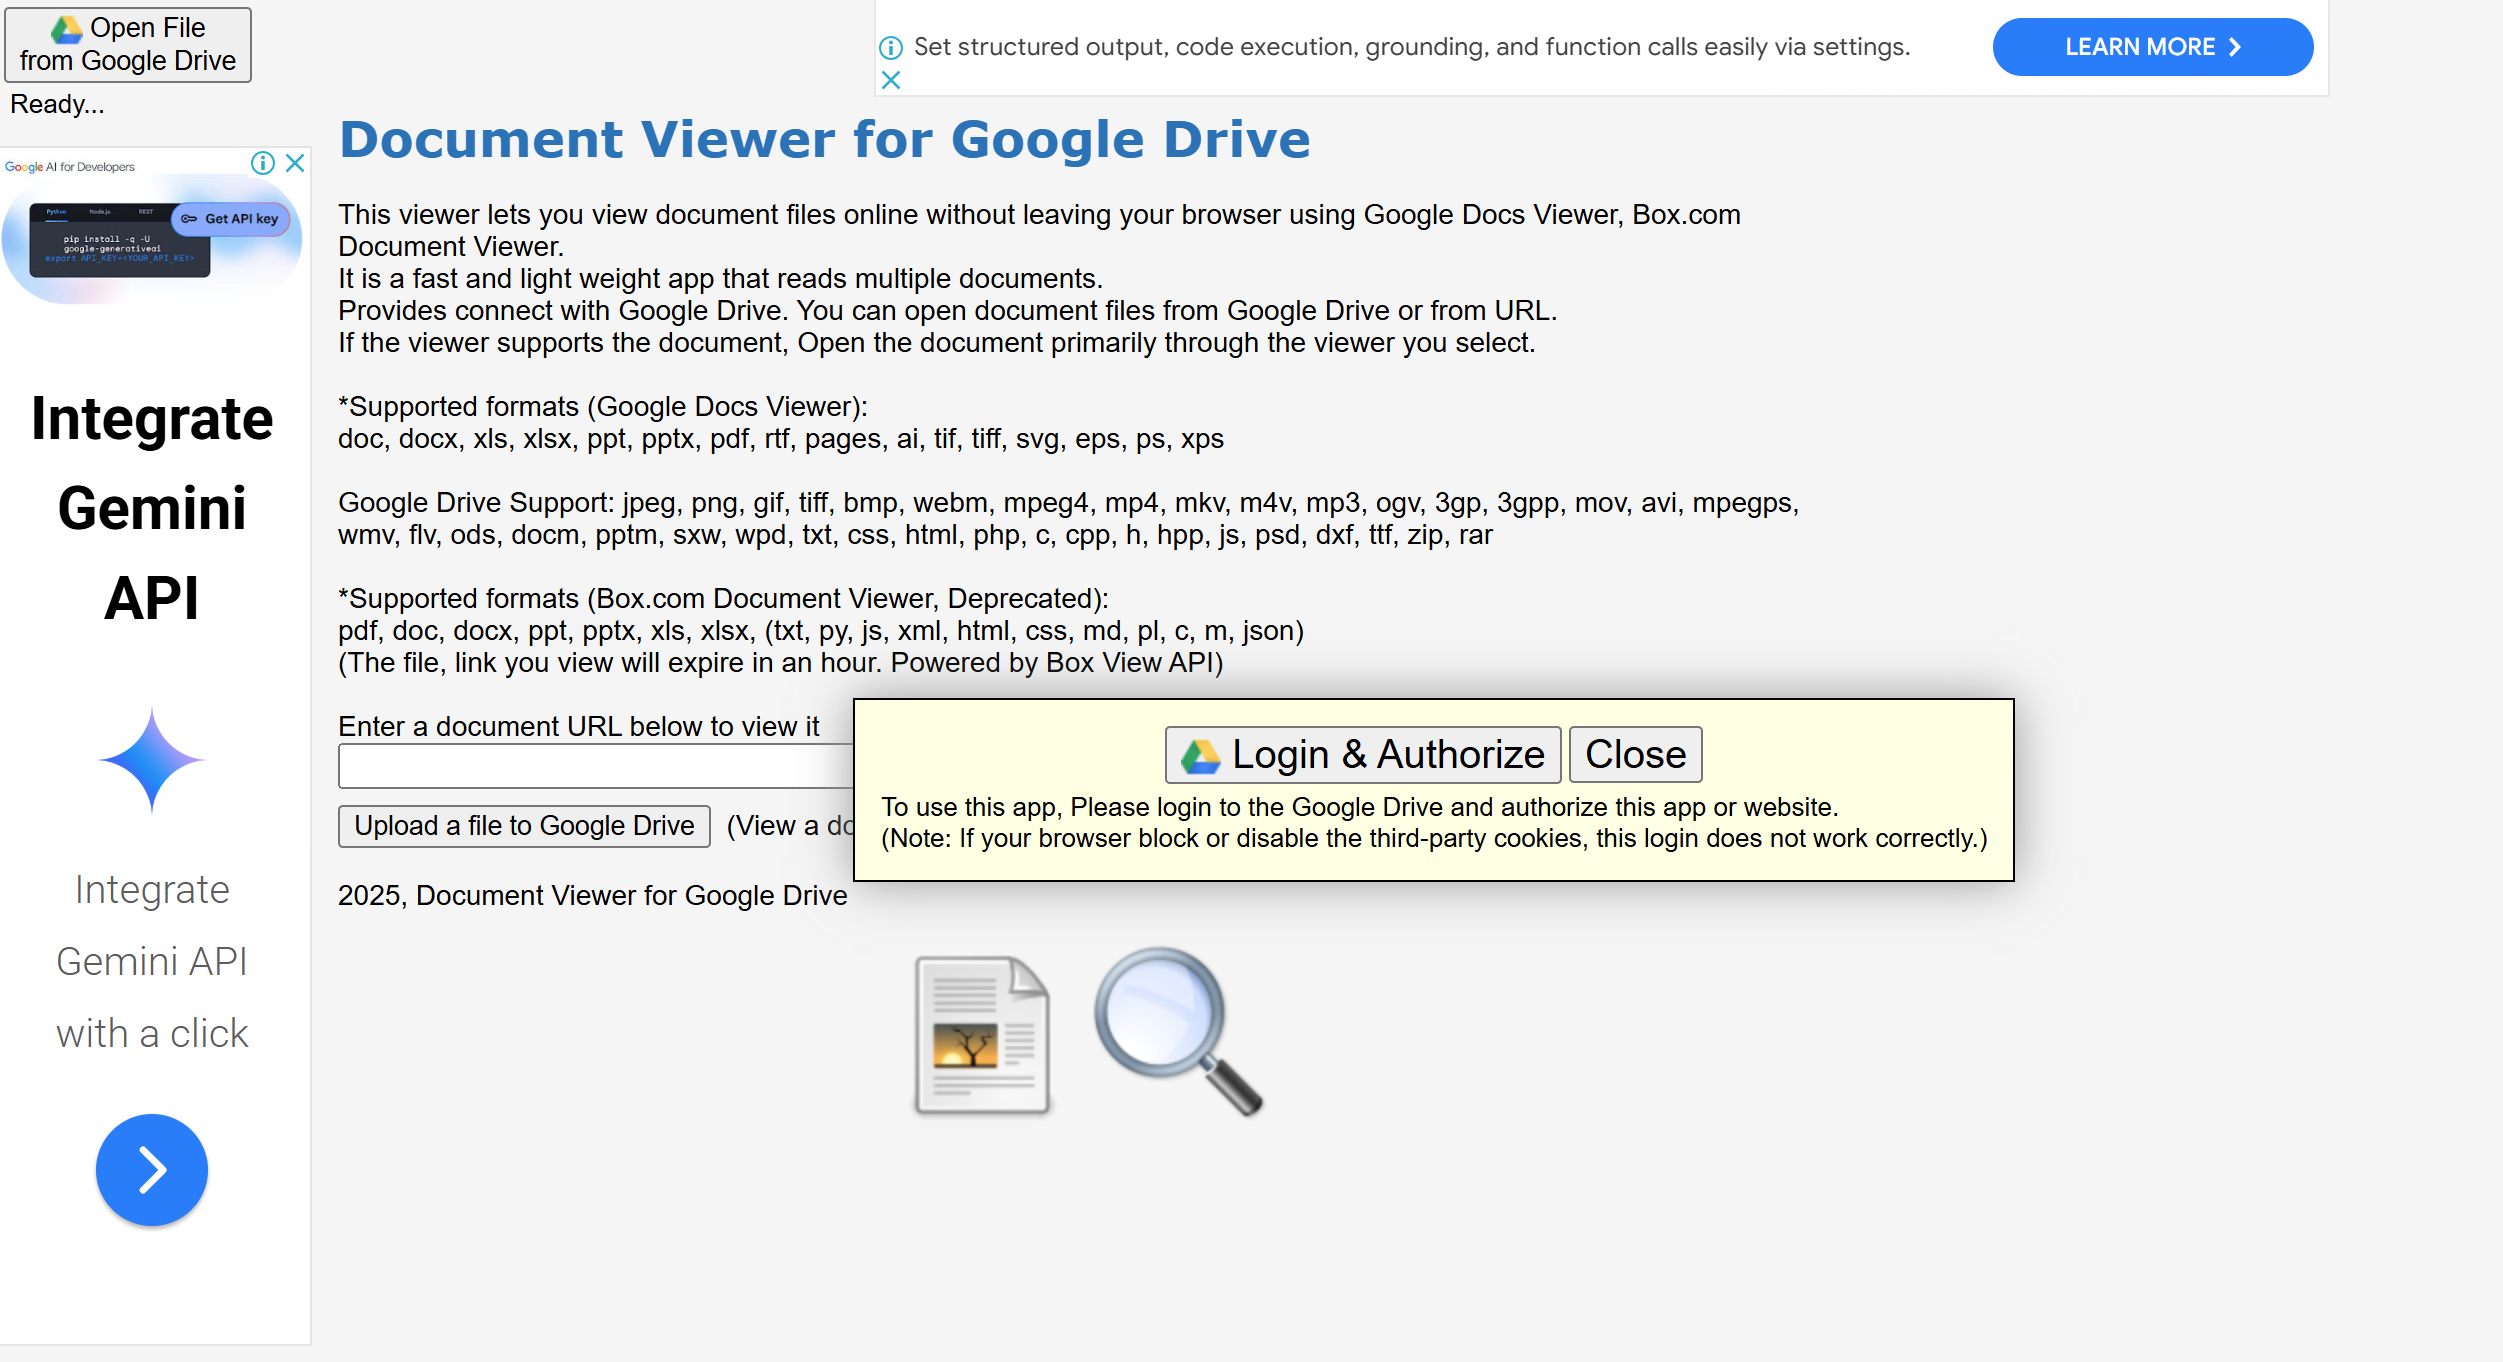
Task: Click the Get API key ad button
Action: pyautogui.click(x=231, y=219)
